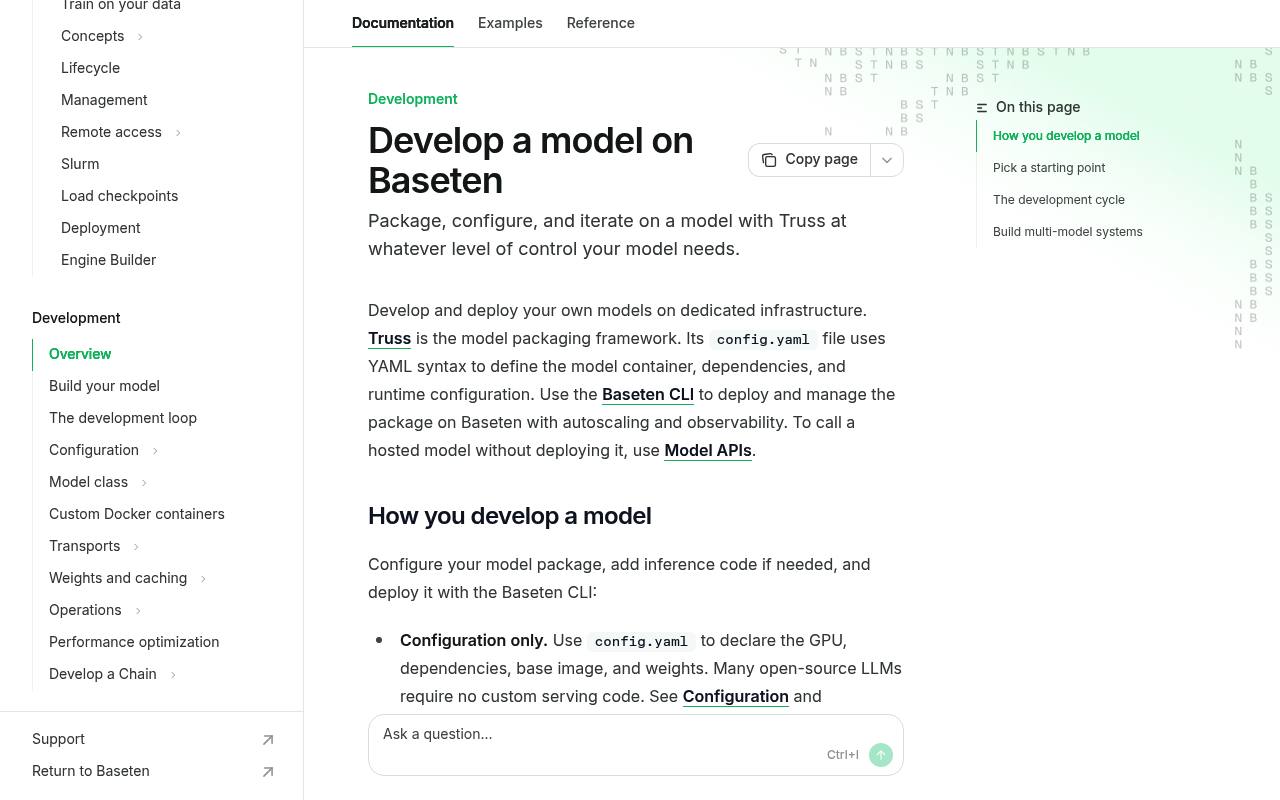
Task: Open Train on your data page
Action: point(121,6)
